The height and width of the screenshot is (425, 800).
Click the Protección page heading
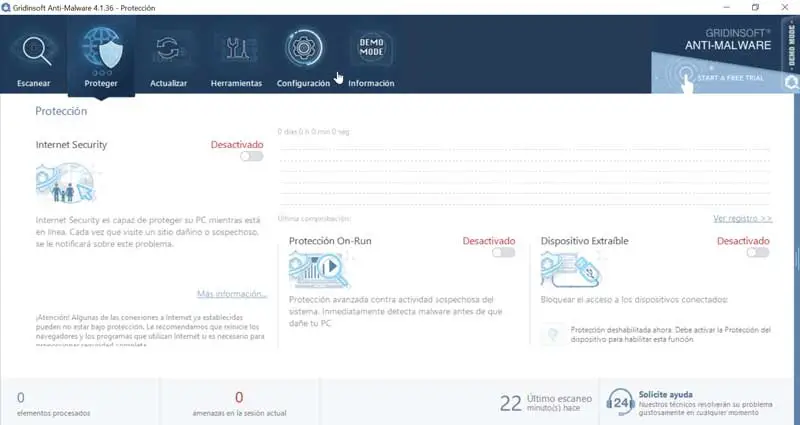point(61,111)
